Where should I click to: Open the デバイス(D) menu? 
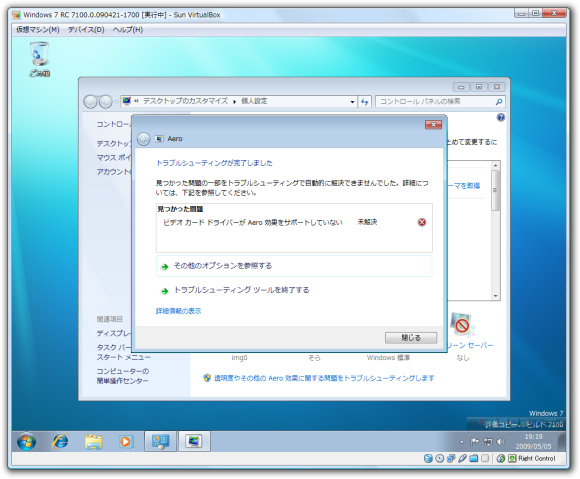tap(86, 30)
